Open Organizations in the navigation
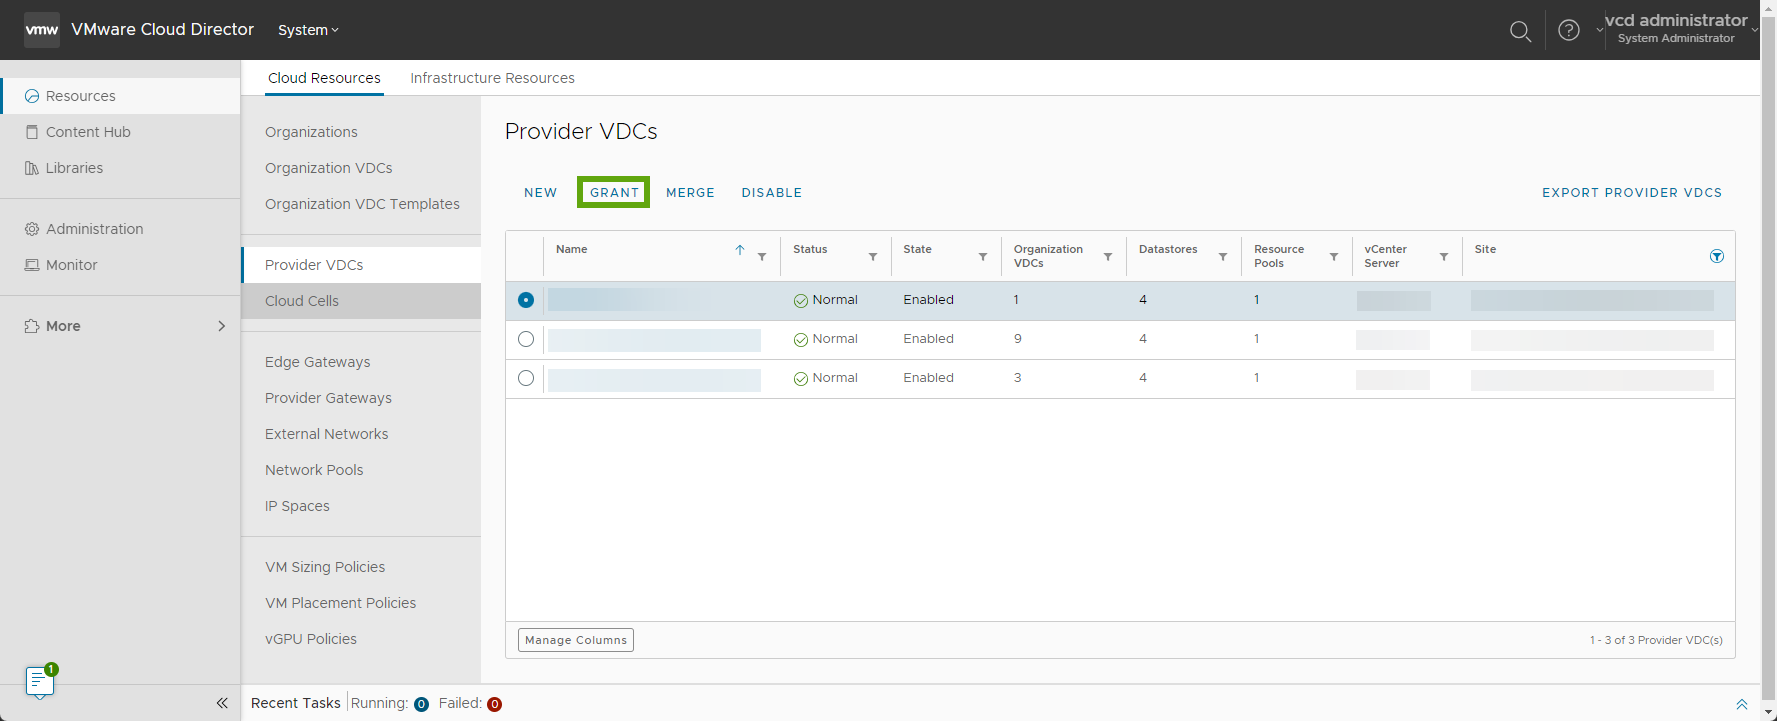This screenshot has height=721, width=1777. (311, 132)
